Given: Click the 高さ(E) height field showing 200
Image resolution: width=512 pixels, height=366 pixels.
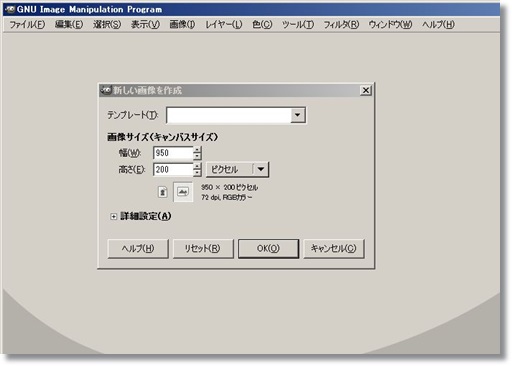Looking at the screenshot, I should (x=173, y=169).
